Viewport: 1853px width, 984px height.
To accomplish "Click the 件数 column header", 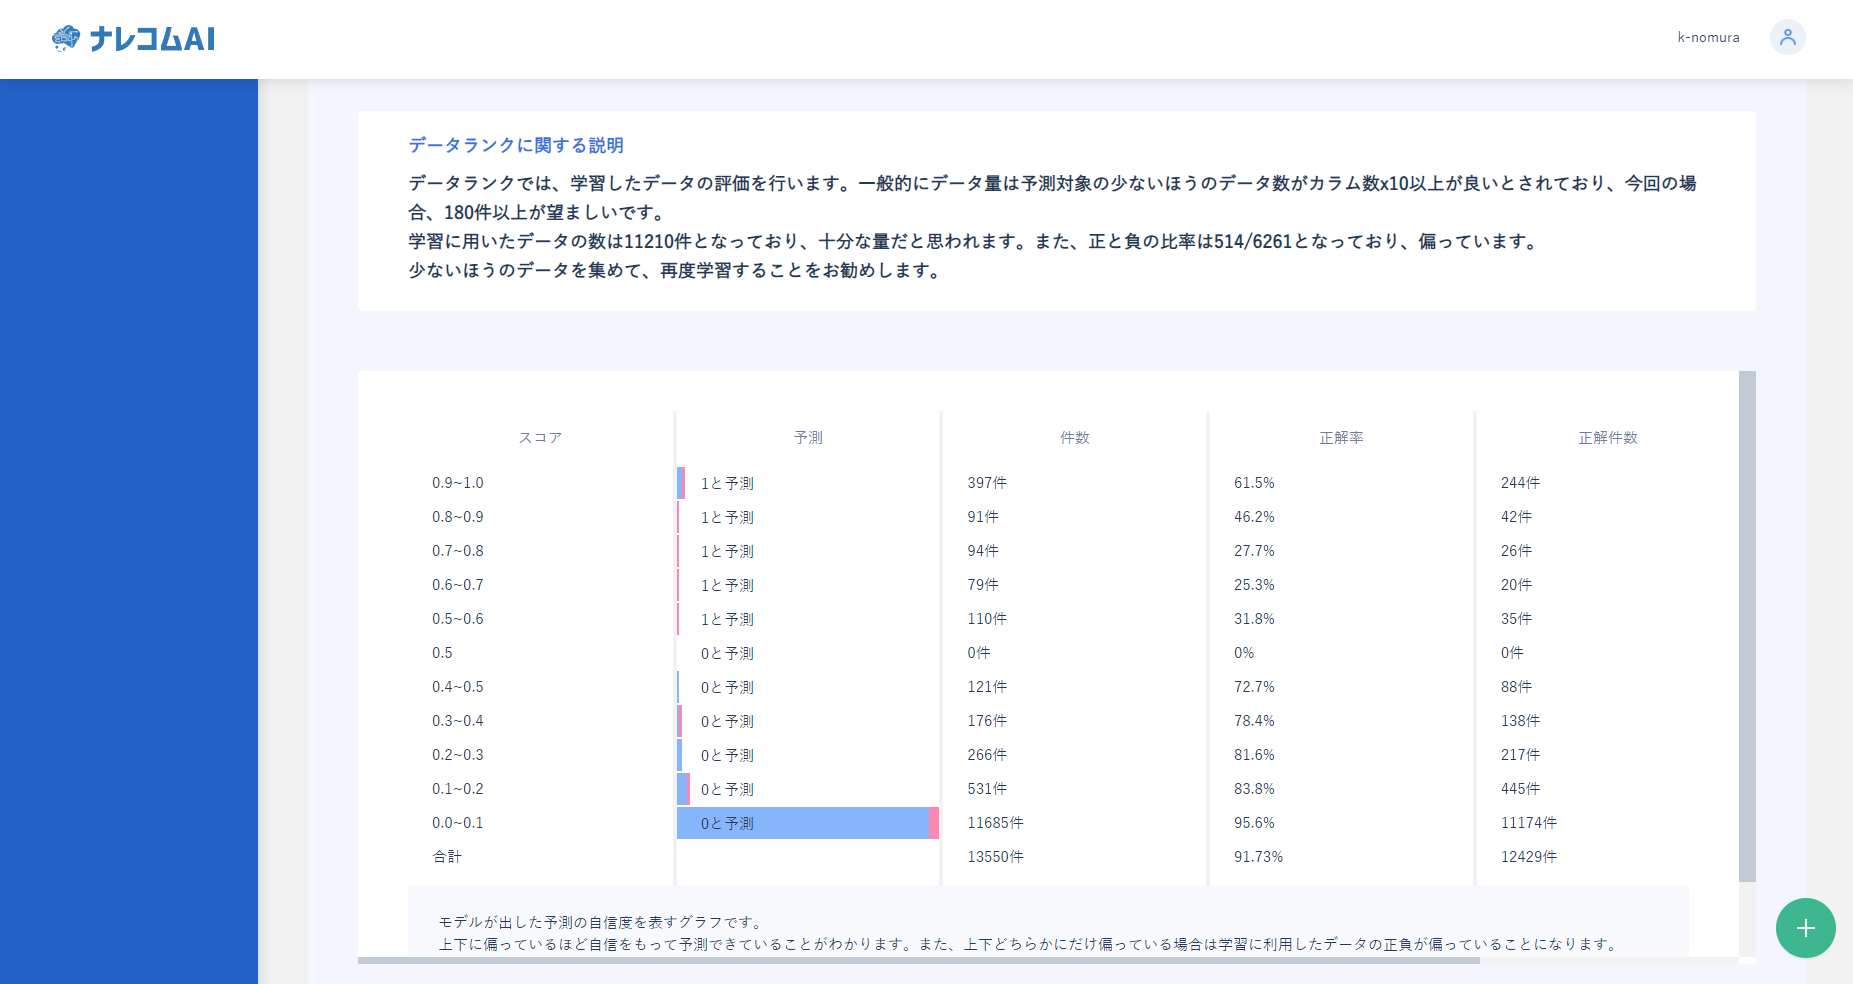I will tap(1075, 437).
